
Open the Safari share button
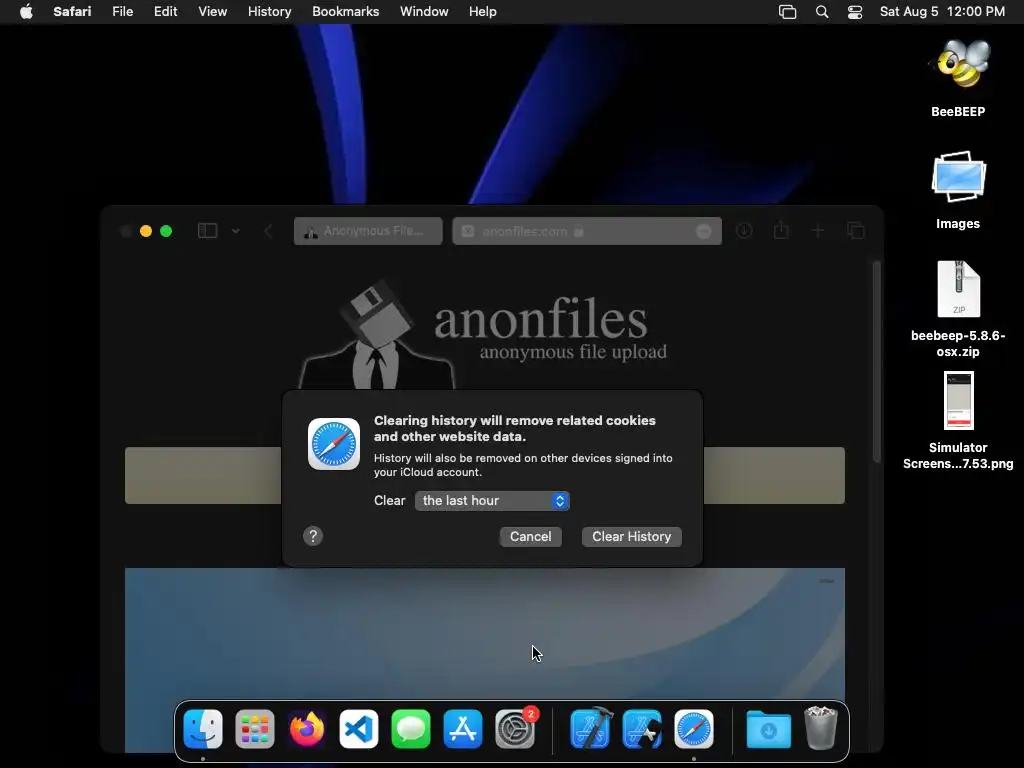tap(781, 230)
